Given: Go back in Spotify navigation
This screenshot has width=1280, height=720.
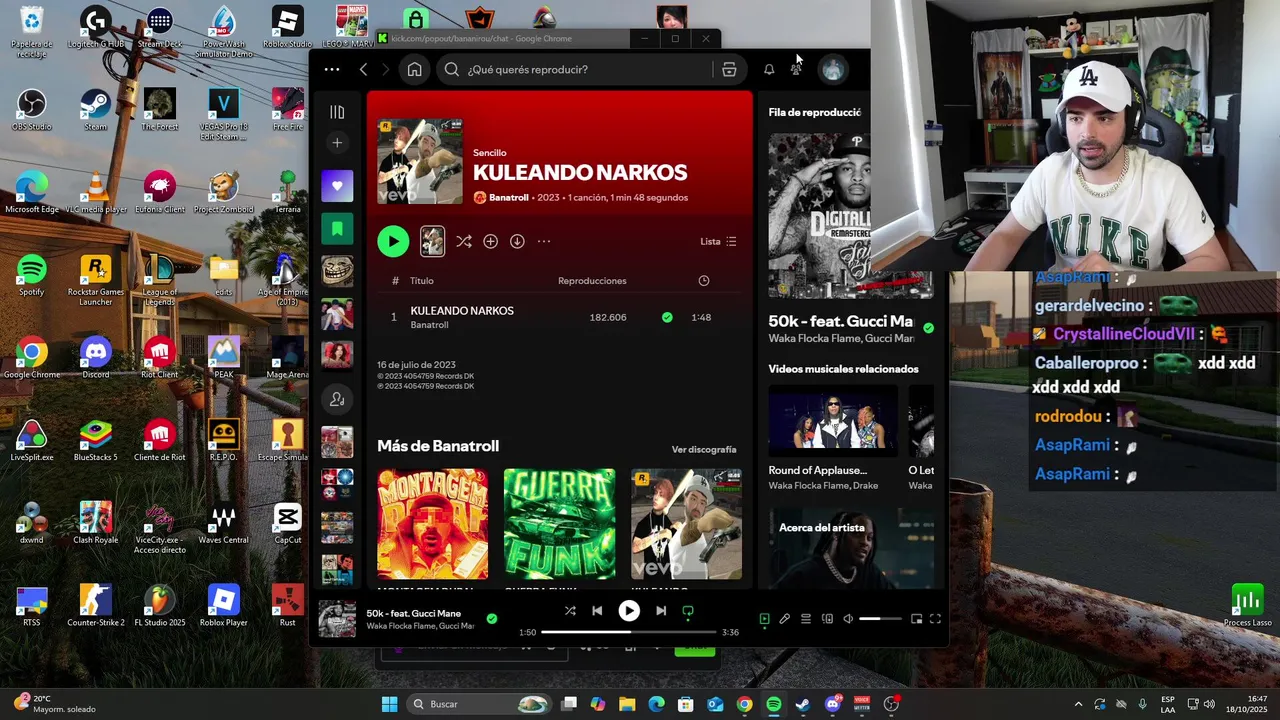Looking at the screenshot, I should point(364,69).
